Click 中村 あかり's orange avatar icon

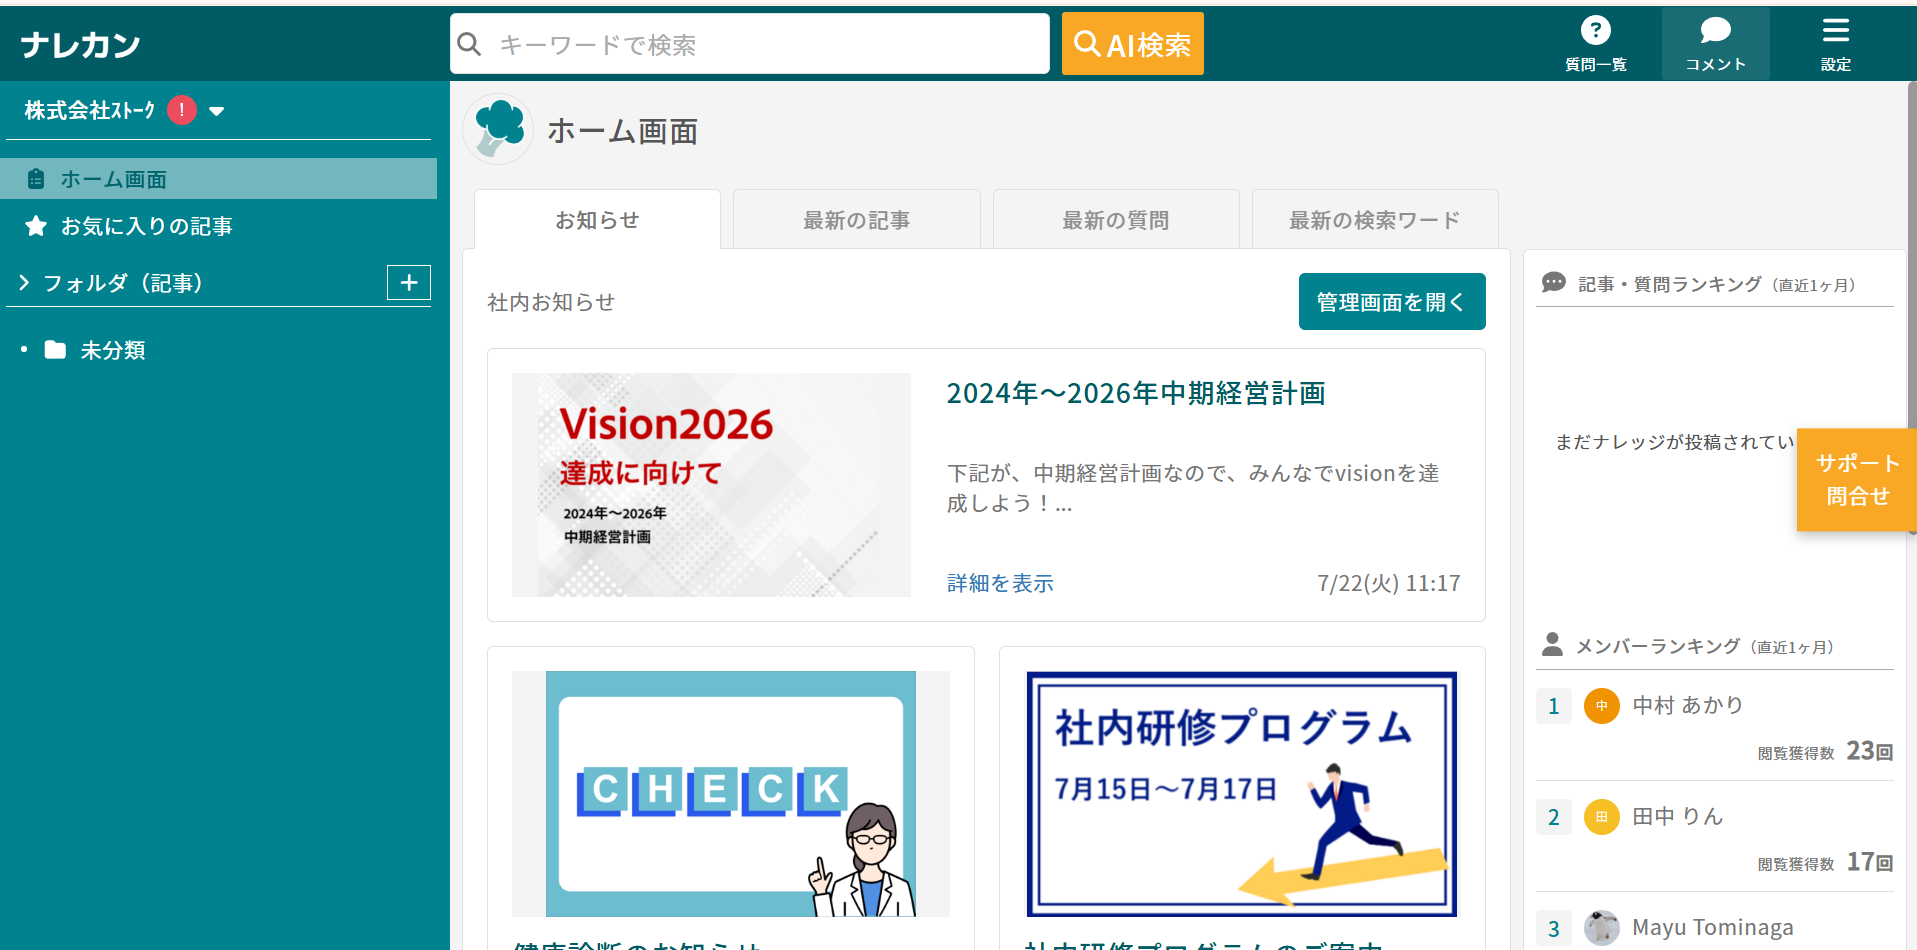click(1601, 706)
